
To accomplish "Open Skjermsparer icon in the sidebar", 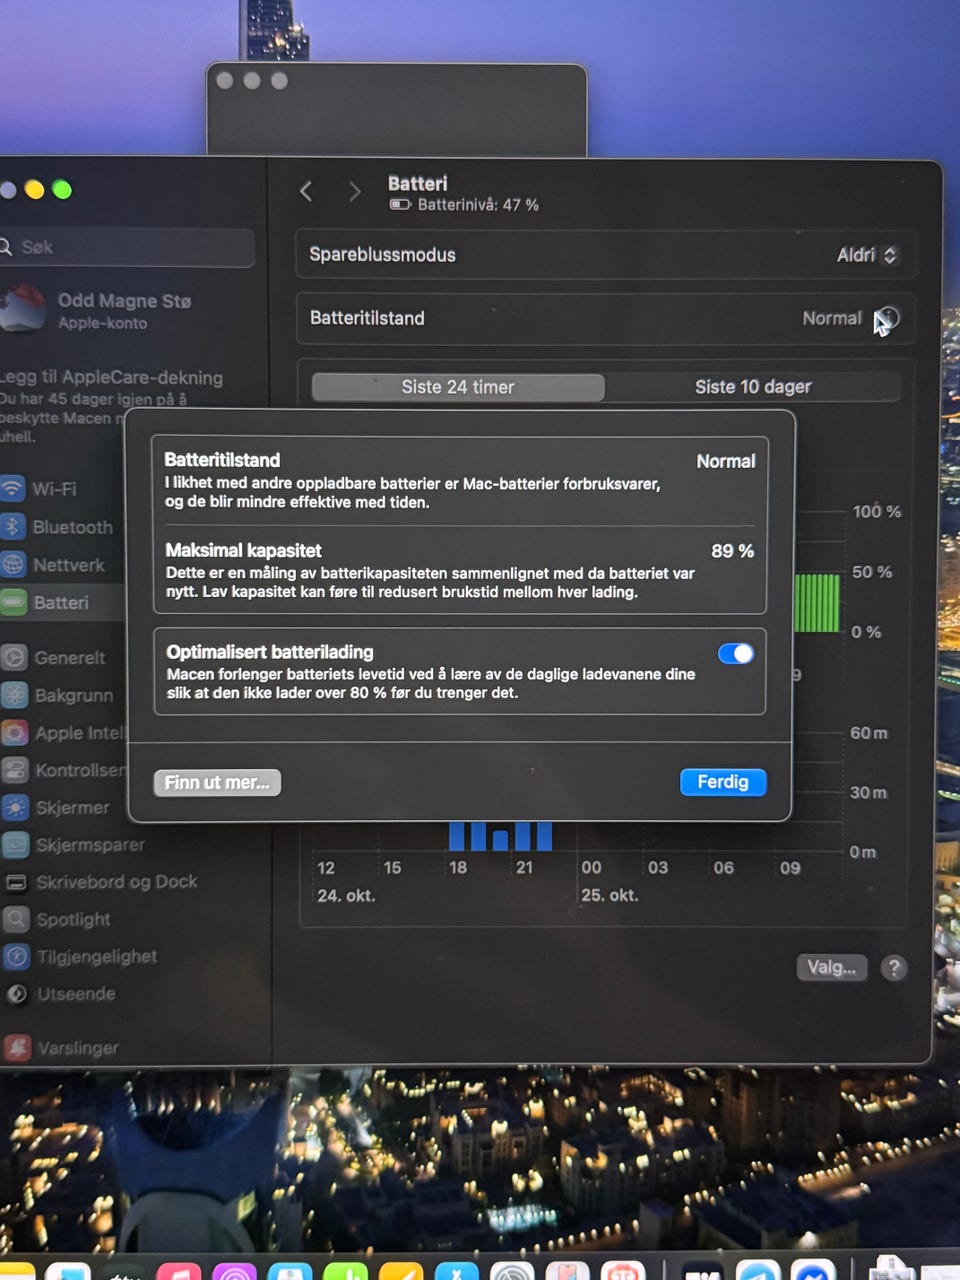I will [16, 845].
